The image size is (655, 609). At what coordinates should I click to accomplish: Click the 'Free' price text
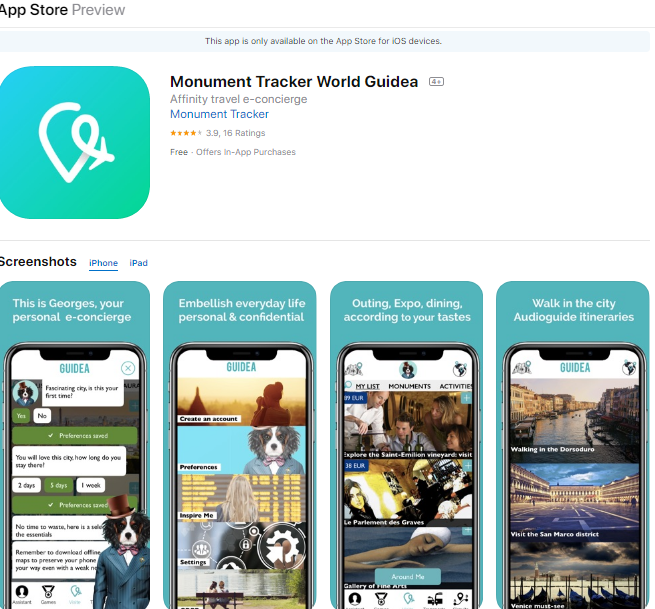pyautogui.click(x=179, y=152)
